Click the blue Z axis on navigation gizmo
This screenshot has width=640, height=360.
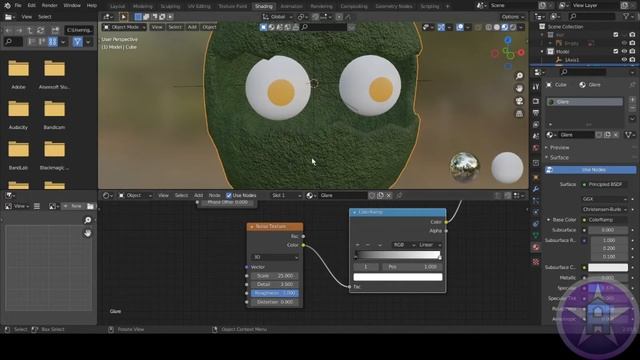[508, 40]
